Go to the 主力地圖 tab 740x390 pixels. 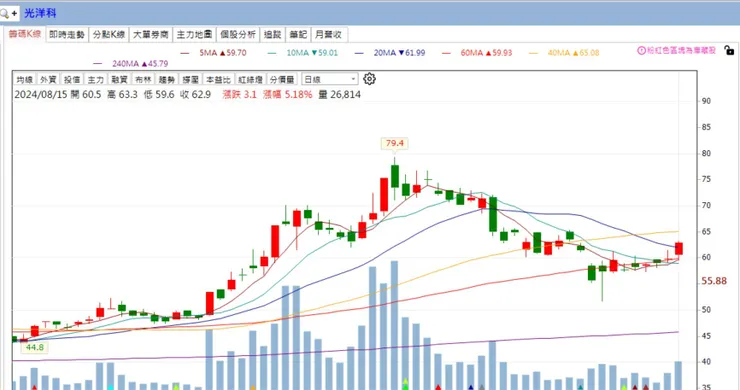(194, 34)
